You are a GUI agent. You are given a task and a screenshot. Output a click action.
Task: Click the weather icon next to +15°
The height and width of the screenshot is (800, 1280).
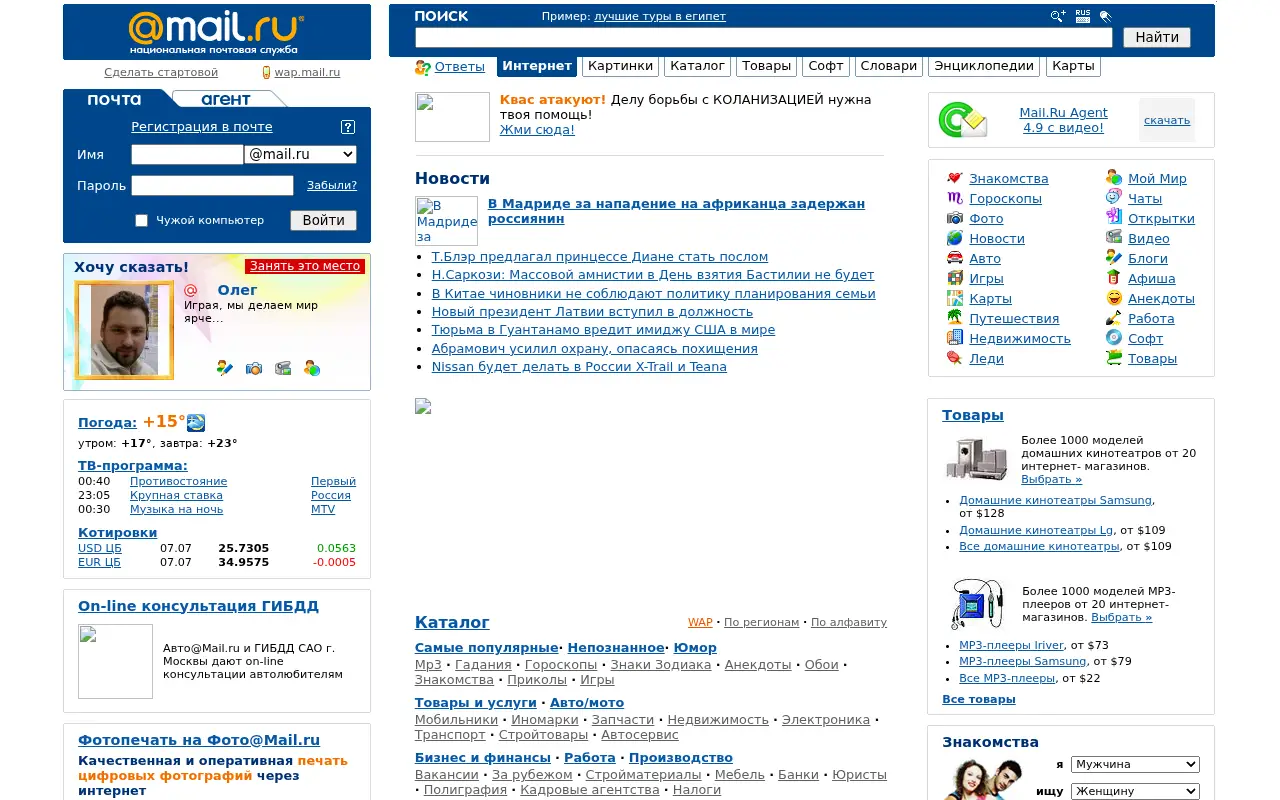coord(196,422)
